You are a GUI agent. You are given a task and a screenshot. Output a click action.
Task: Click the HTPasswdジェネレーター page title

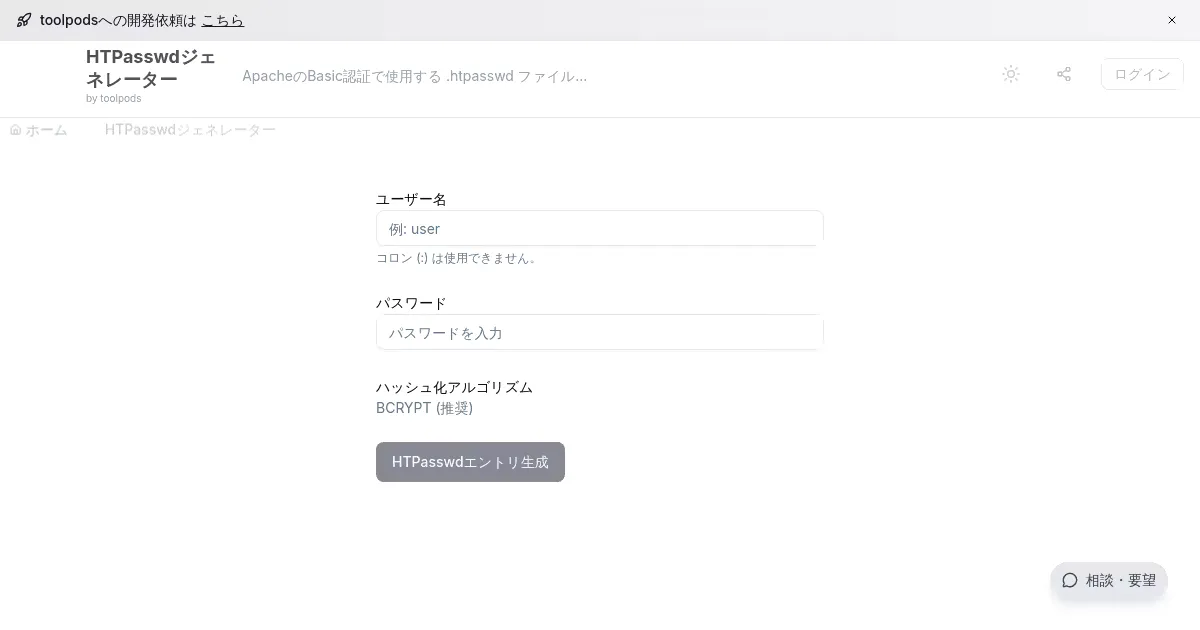click(150, 68)
